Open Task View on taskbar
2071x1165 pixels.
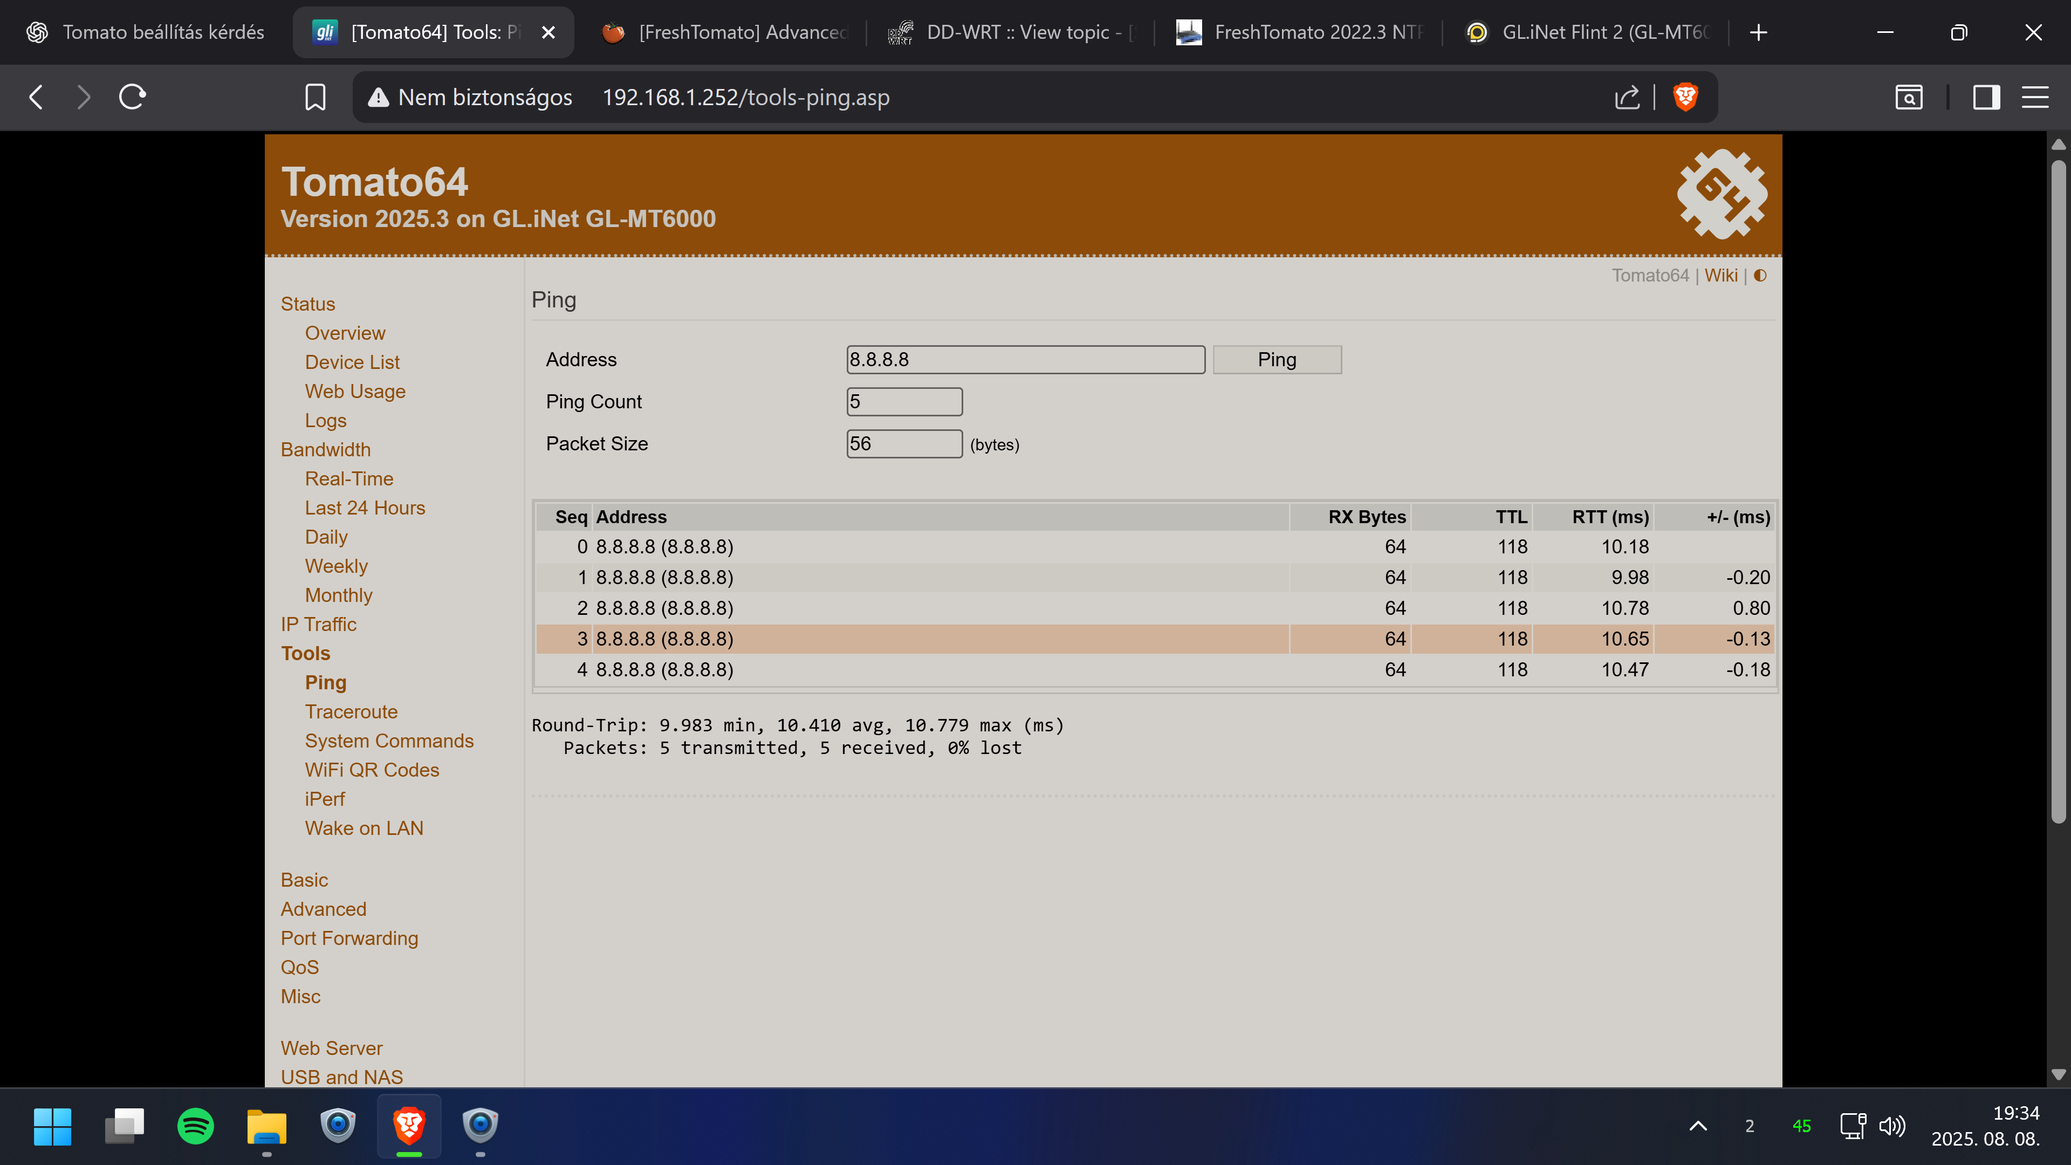point(124,1126)
